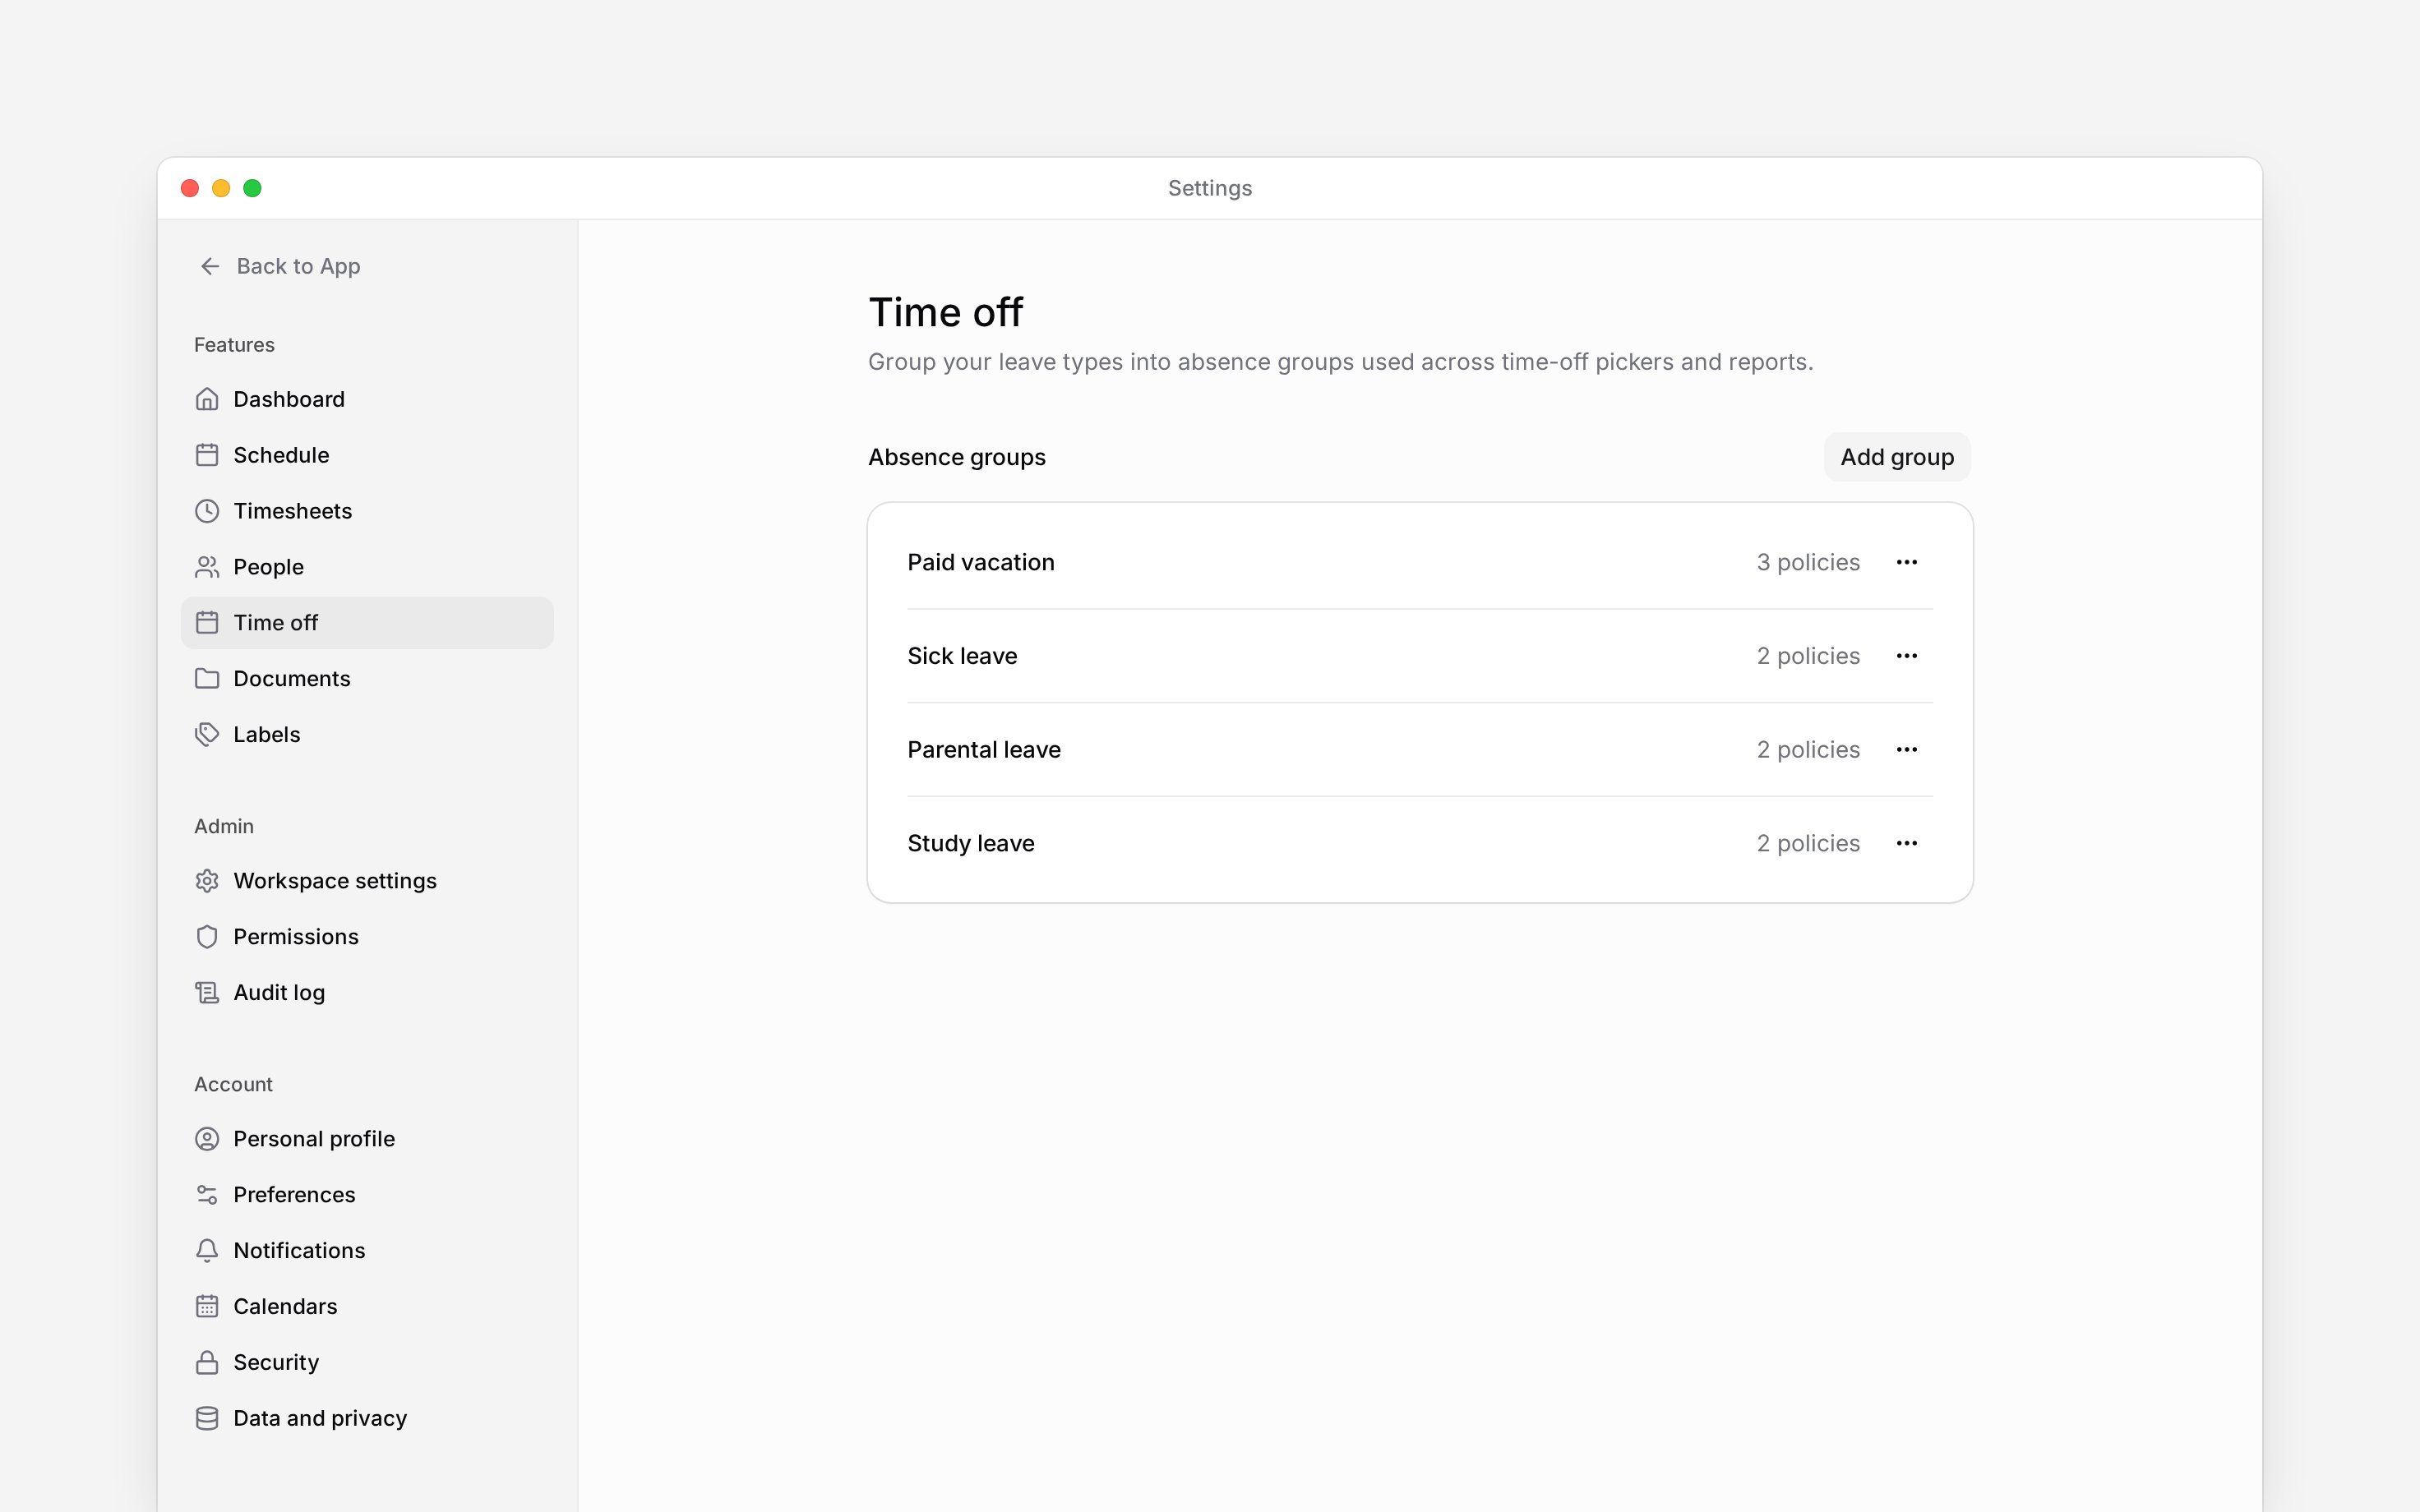2420x1512 pixels.
Task: Click the Security lock icon
Action: (x=207, y=1363)
